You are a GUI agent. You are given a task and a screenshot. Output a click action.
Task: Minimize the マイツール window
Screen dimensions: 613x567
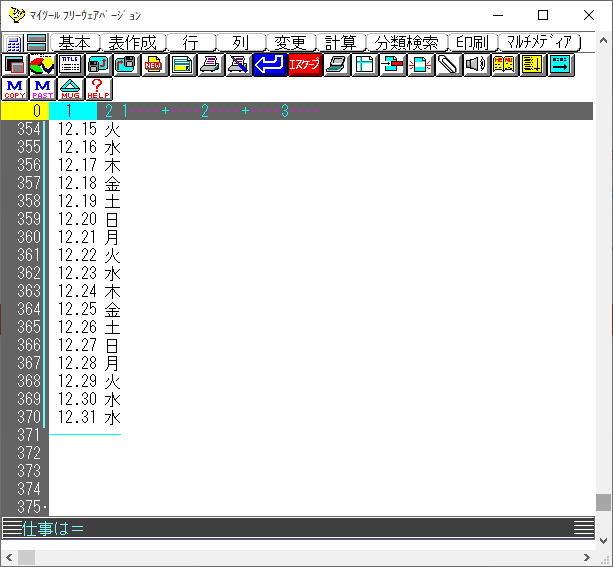point(498,15)
